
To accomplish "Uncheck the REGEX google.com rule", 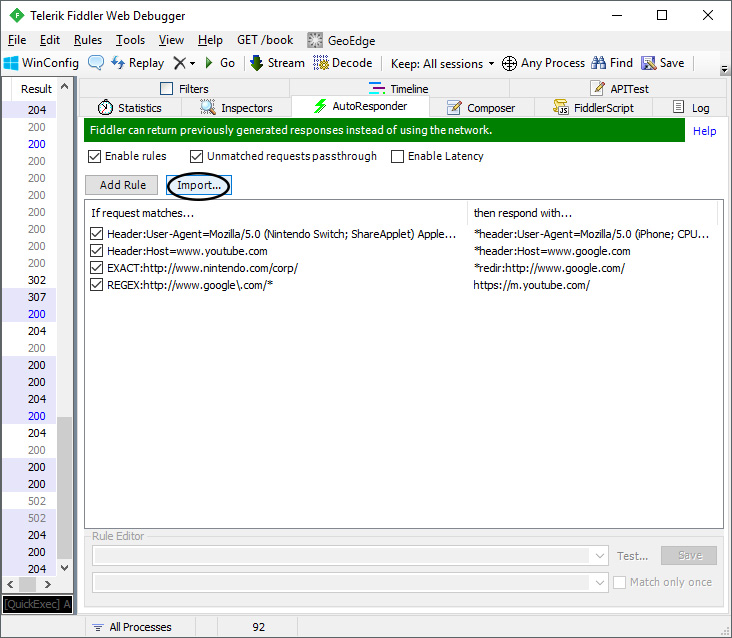I will (96, 284).
